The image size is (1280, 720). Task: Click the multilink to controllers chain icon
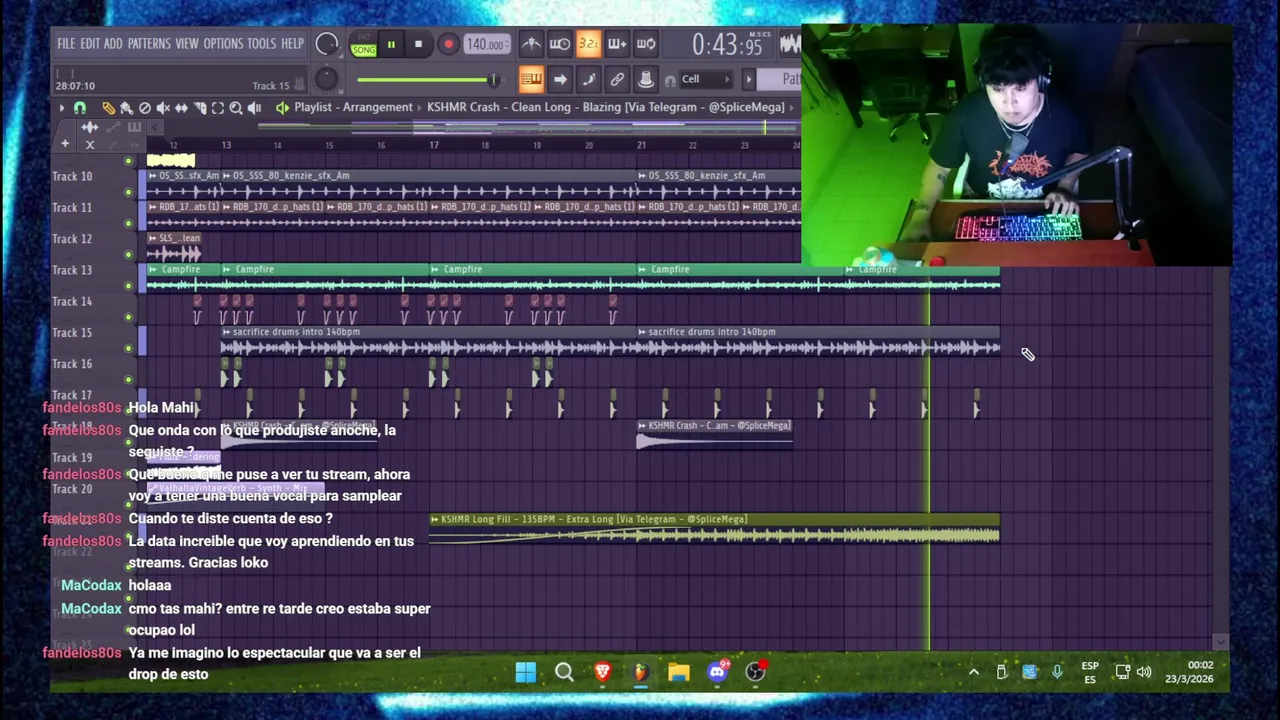(x=617, y=79)
